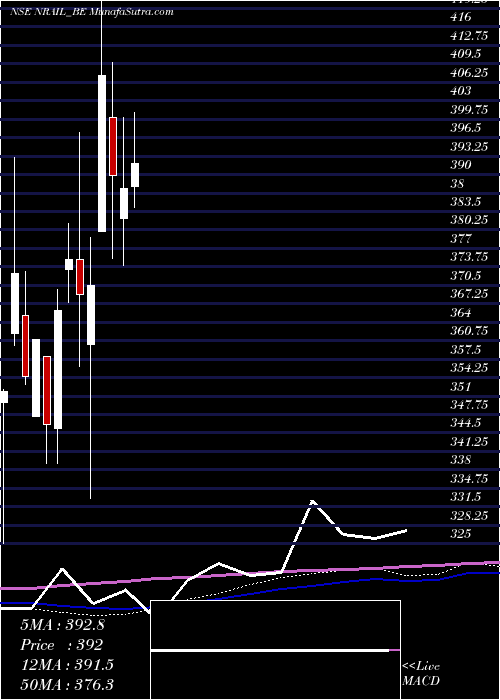The image size is (500, 700).
Task: Click the 357.5 price axis label
Action: pos(466,350)
